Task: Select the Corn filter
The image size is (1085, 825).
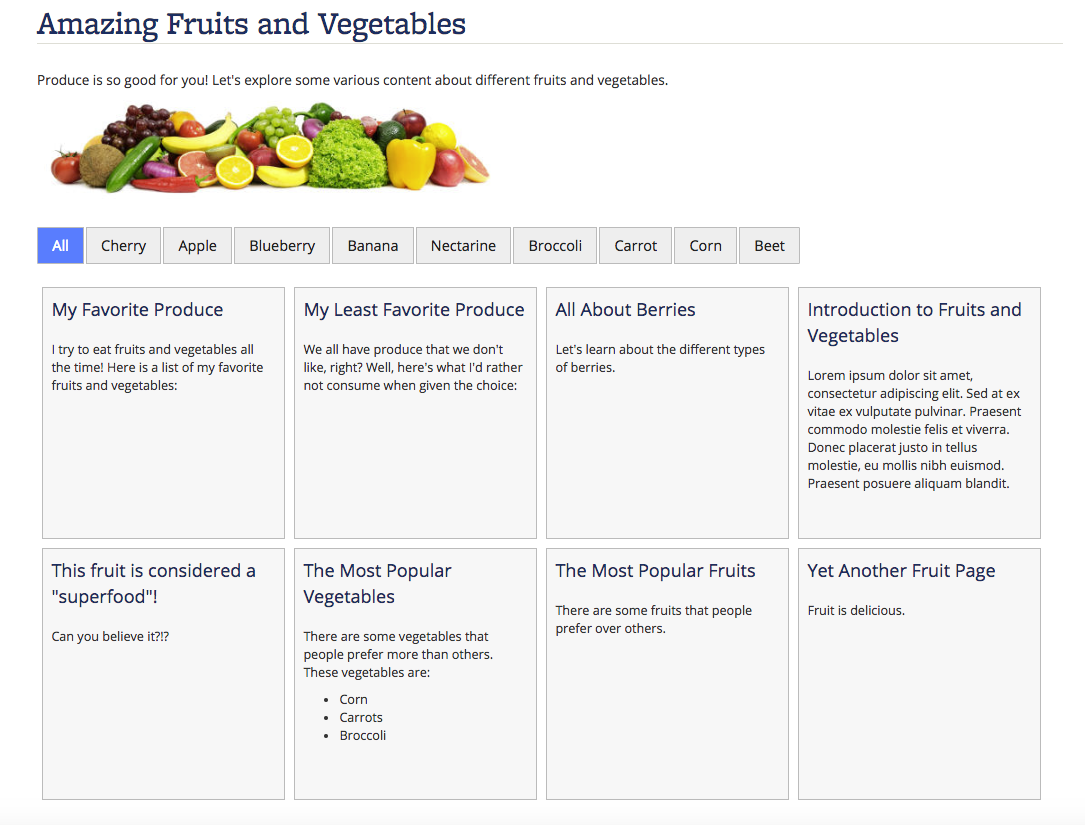Action: tap(705, 246)
